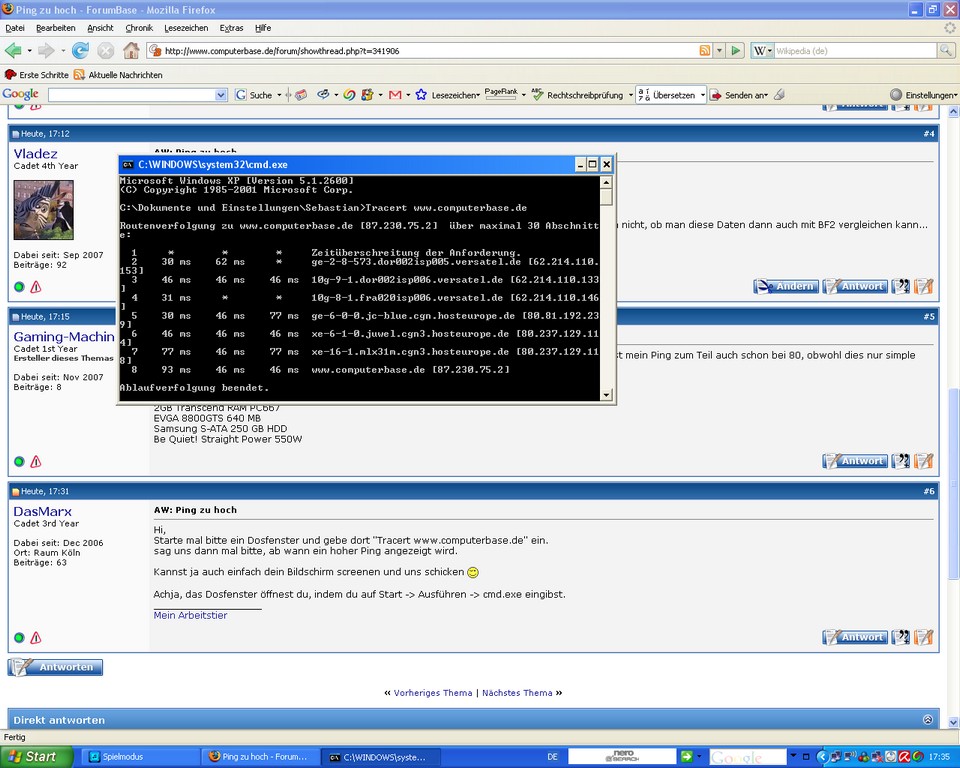Screen dimensions: 960x768
Task: Click the Google toolbar bookmarks star icon
Action: click(421, 95)
